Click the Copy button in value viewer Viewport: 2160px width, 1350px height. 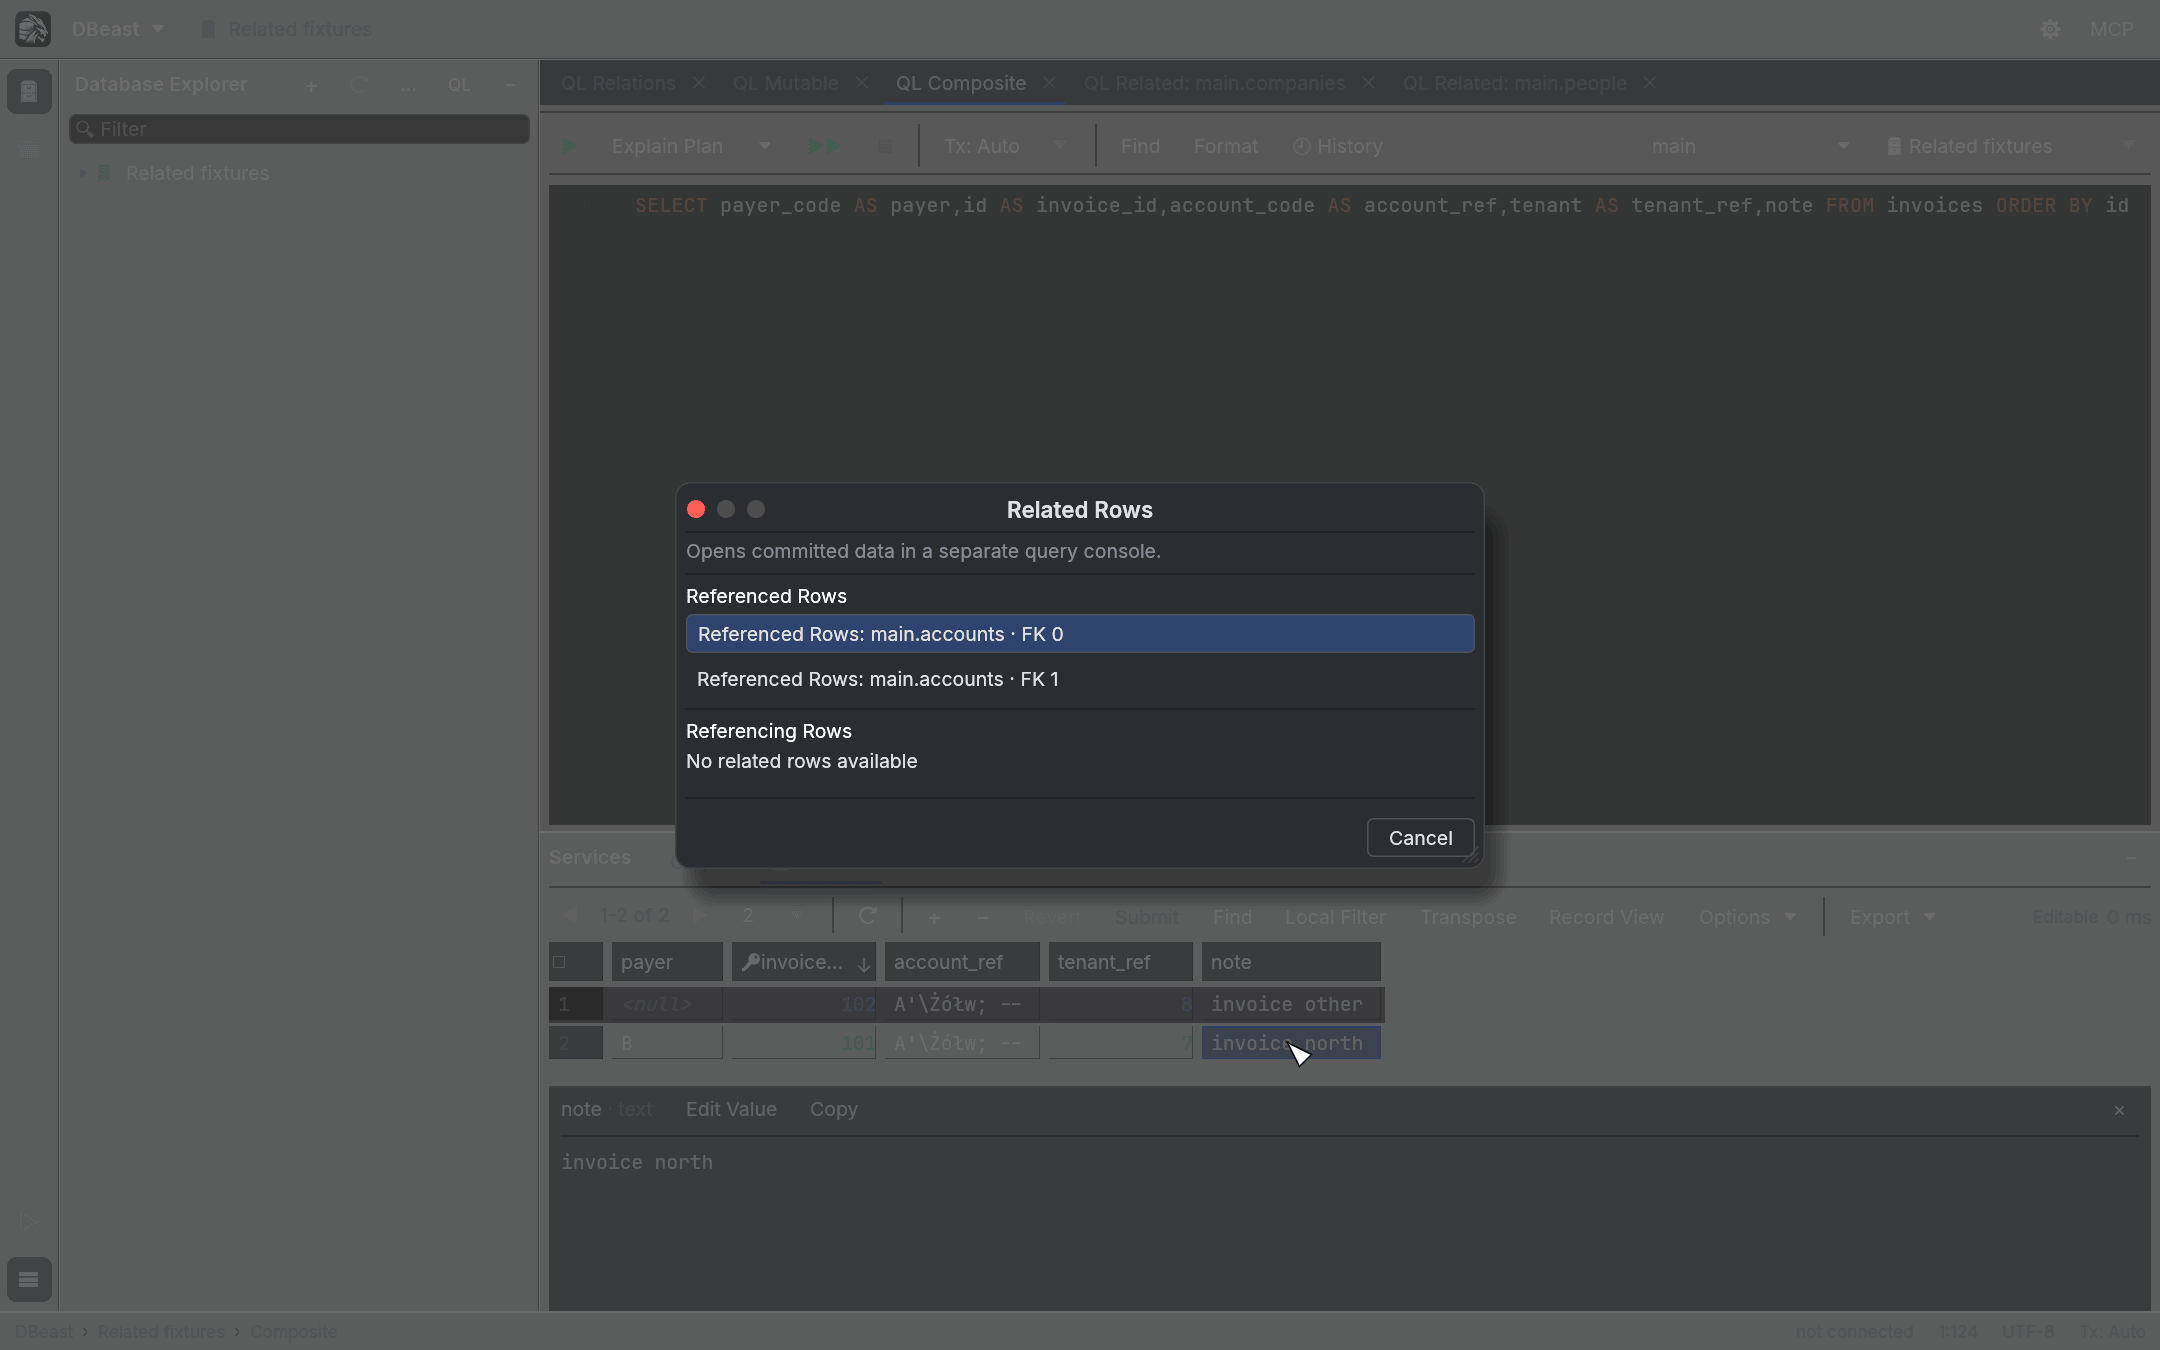point(833,1109)
